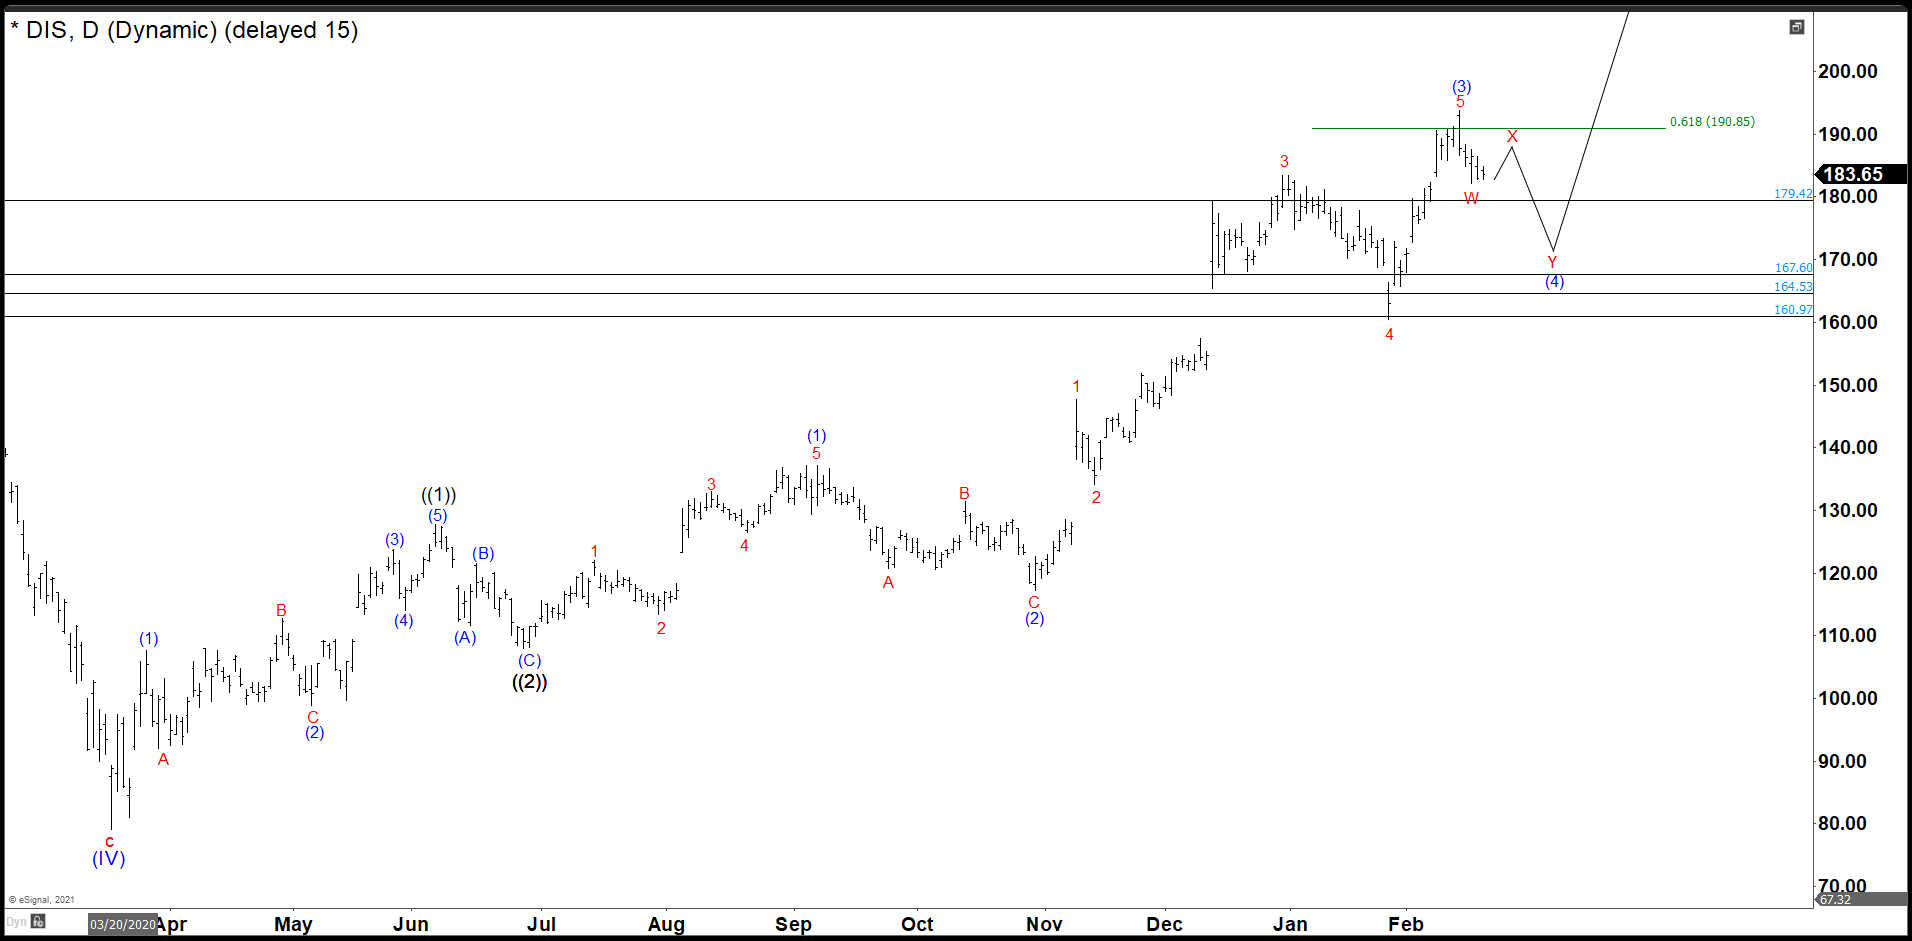Click the Dyn label in bottom corner
1912x941 pixels.
[16, 922]
